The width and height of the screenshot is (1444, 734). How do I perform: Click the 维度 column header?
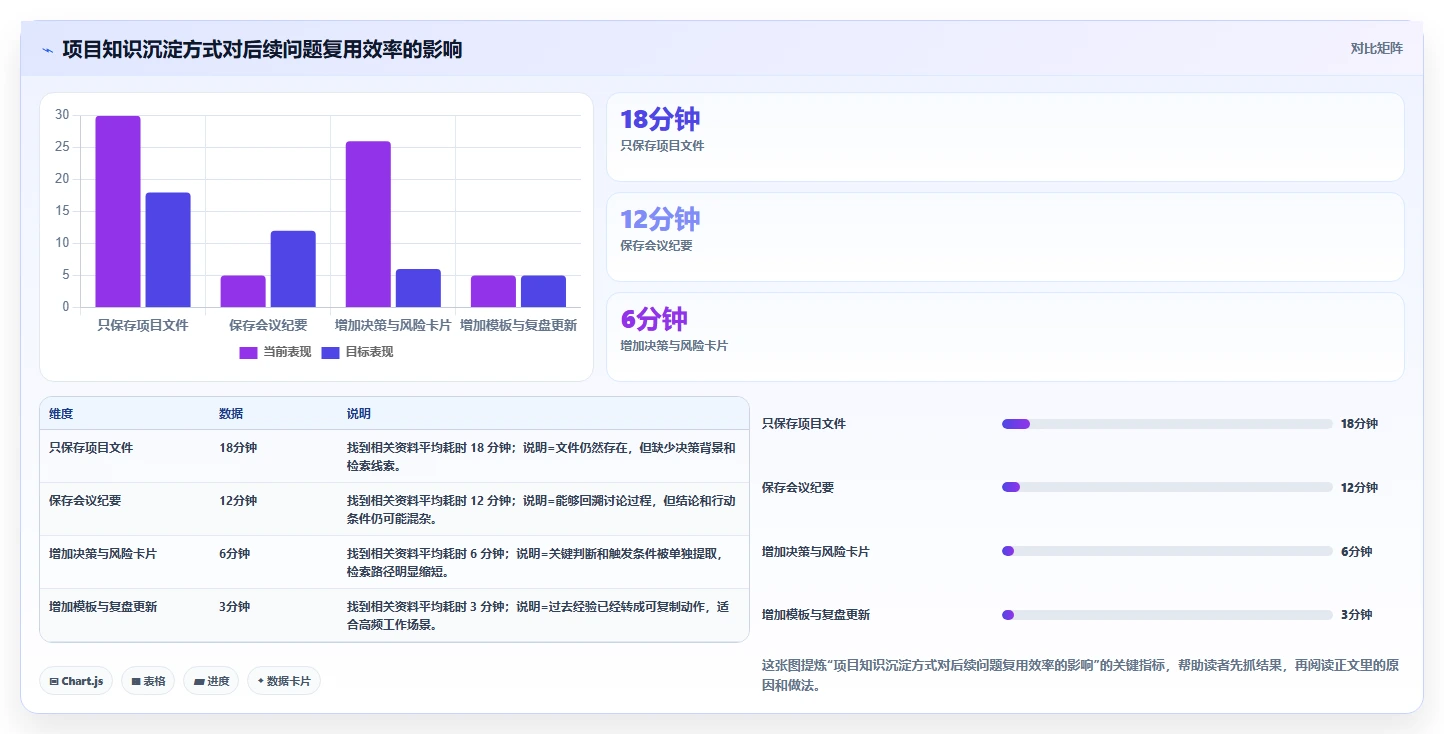coord(61,414)
